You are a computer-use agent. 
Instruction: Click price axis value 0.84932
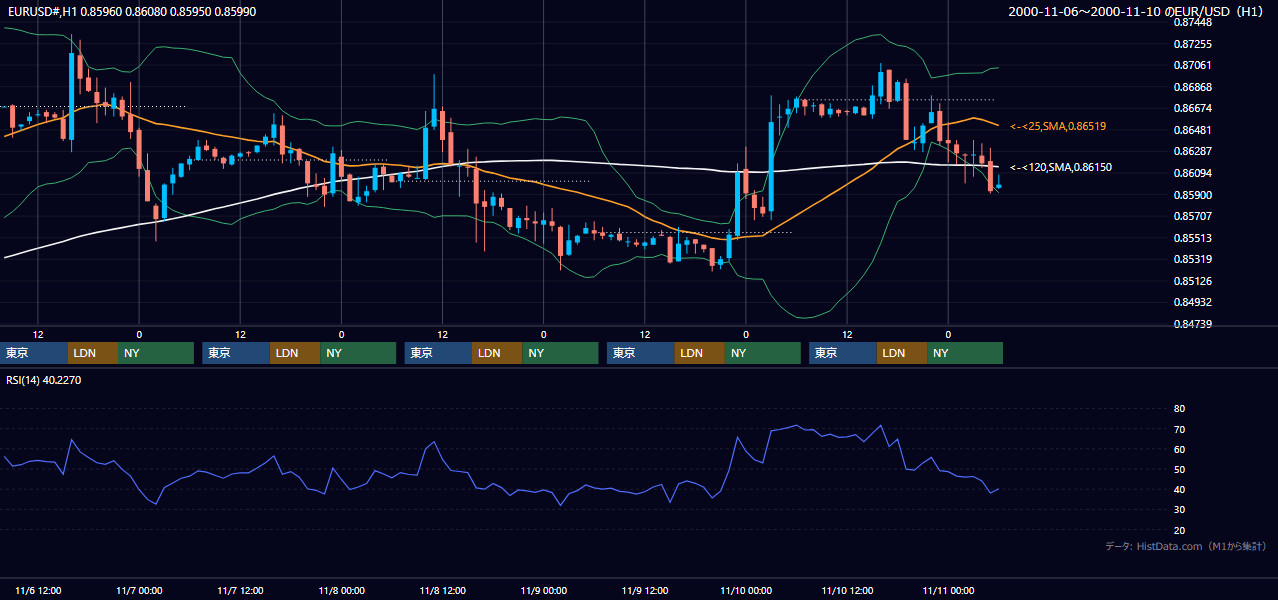1191,302
